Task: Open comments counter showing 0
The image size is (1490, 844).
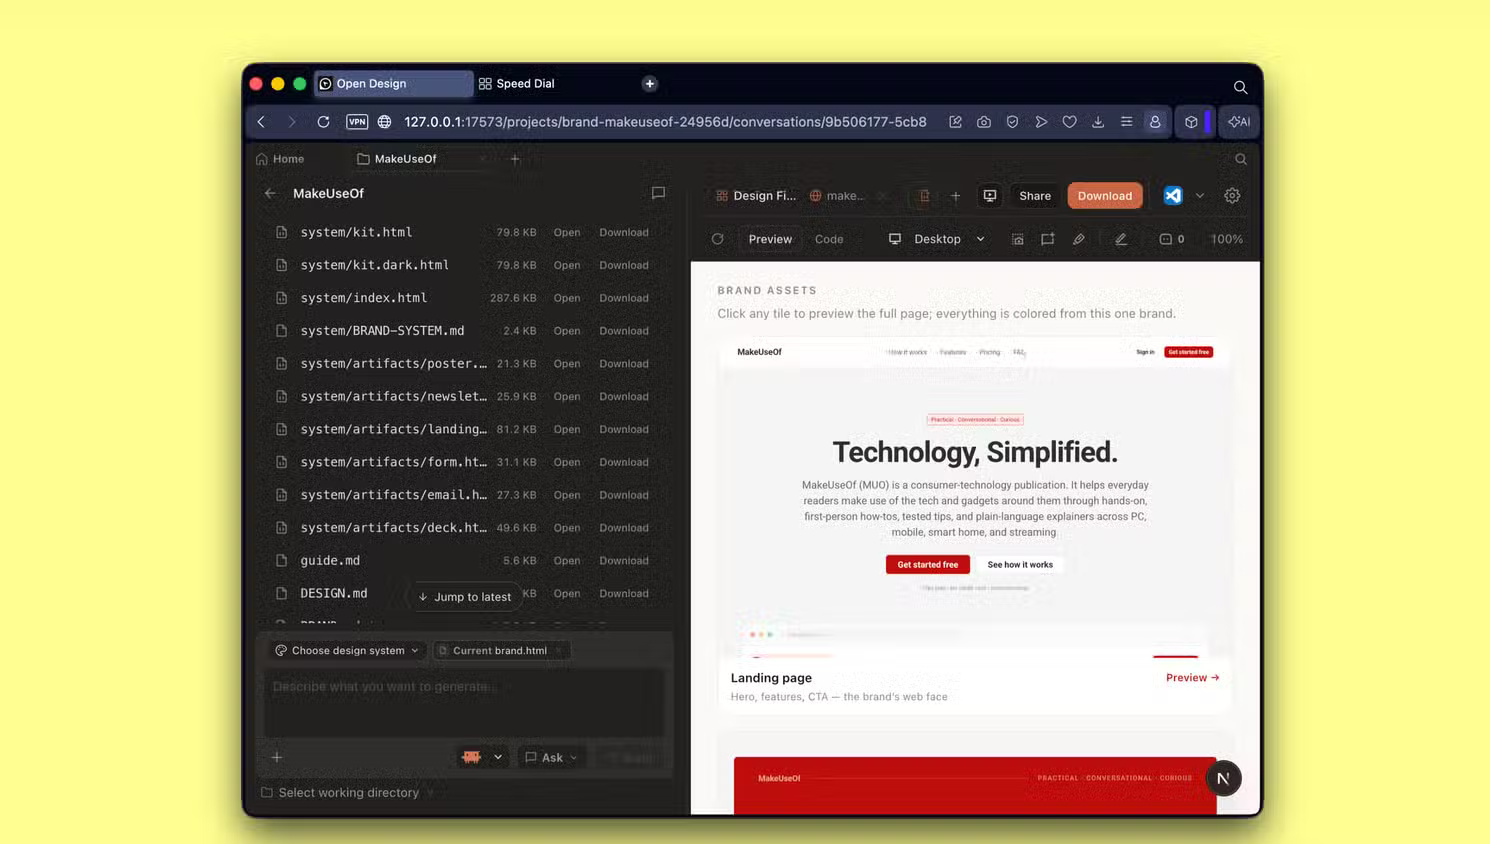Action: pos(1172,239)
